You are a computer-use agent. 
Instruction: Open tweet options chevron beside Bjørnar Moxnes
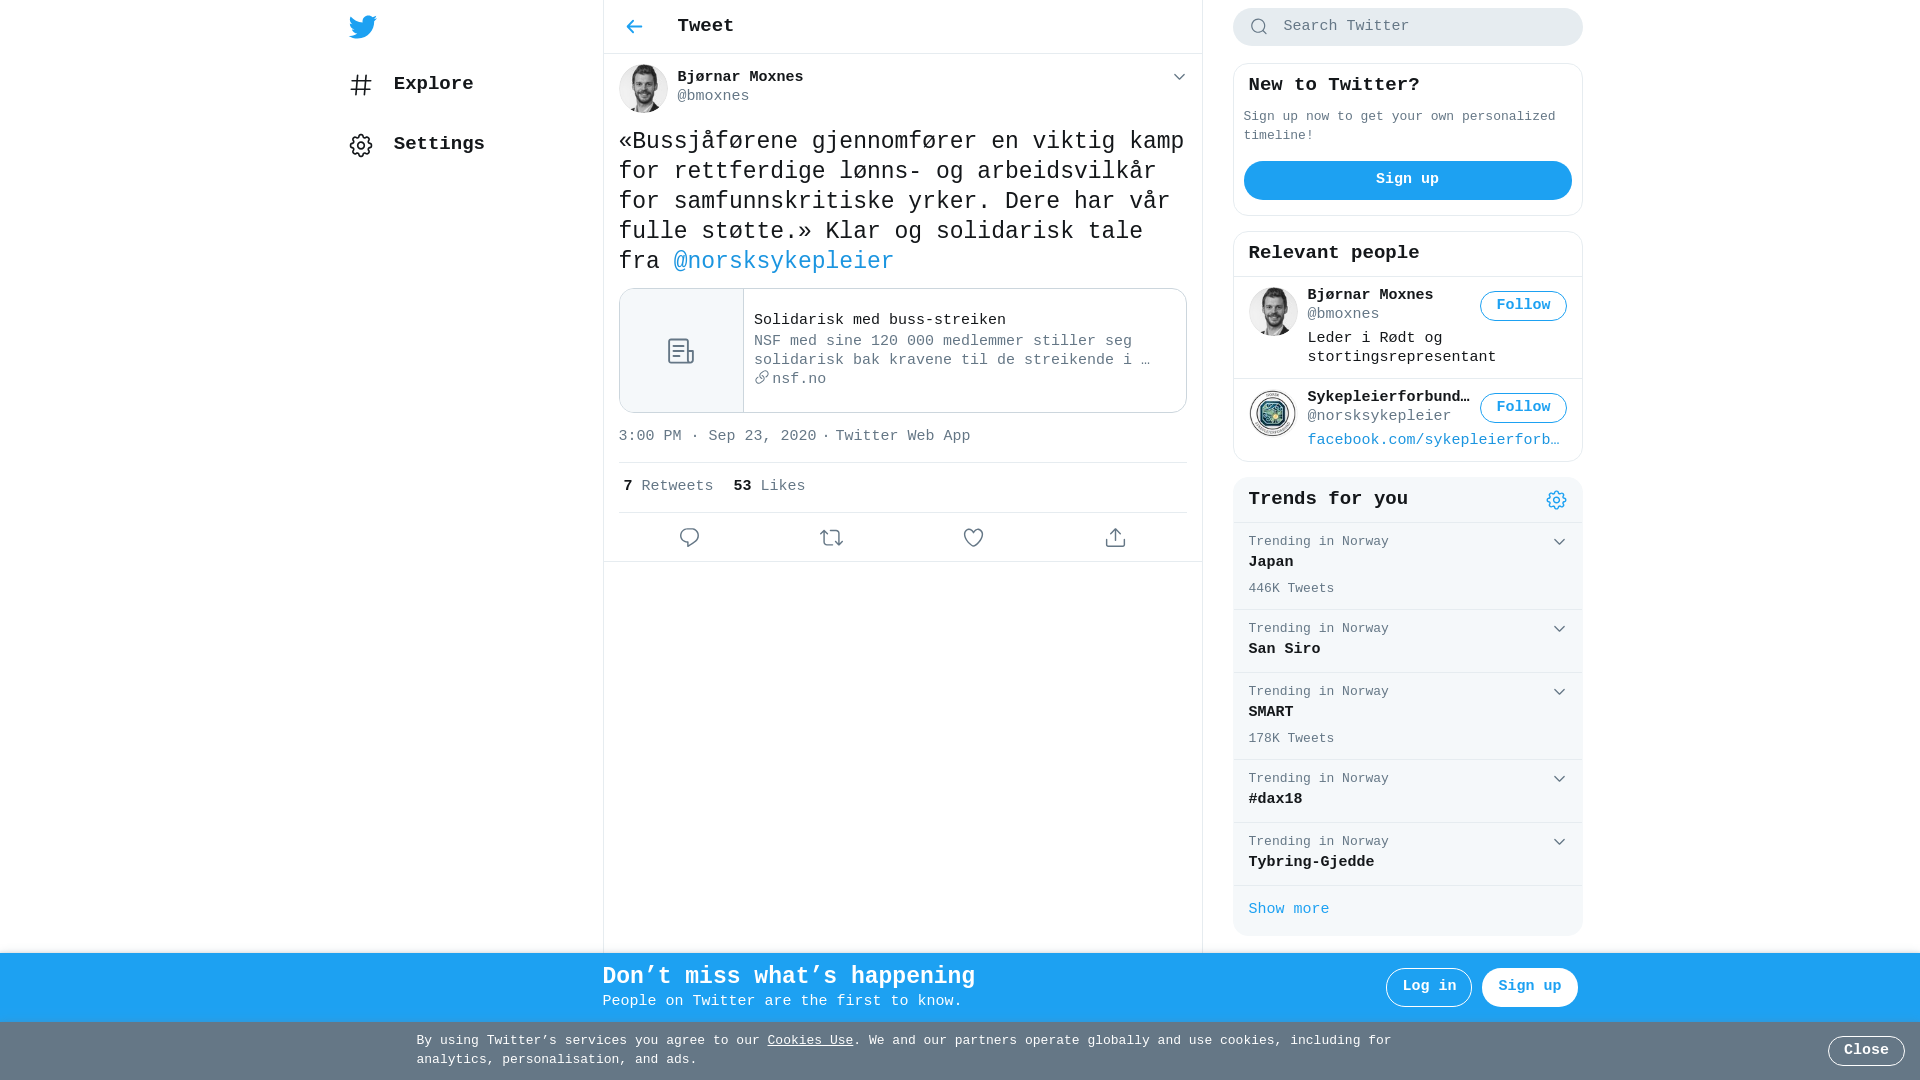(x=1179, y=77)
